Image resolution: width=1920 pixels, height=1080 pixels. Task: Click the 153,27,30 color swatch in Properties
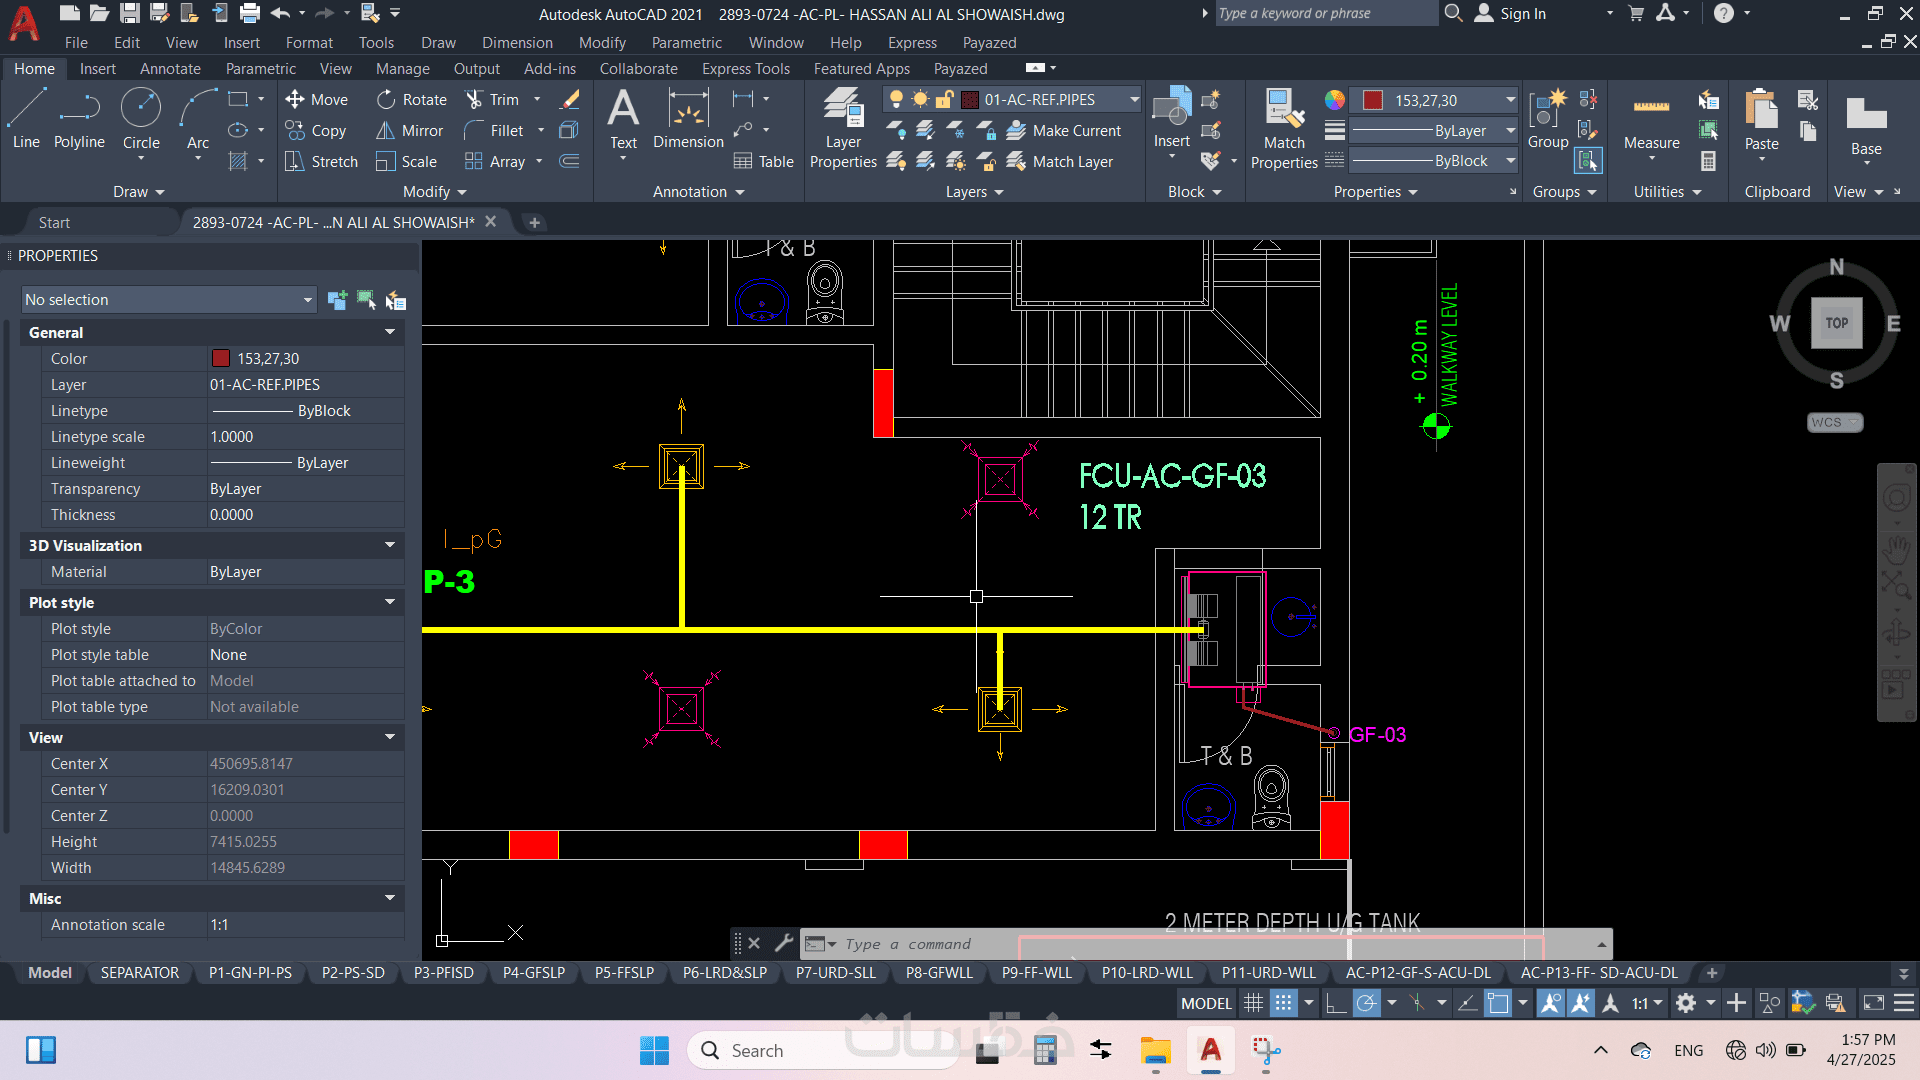coord(221,358)
